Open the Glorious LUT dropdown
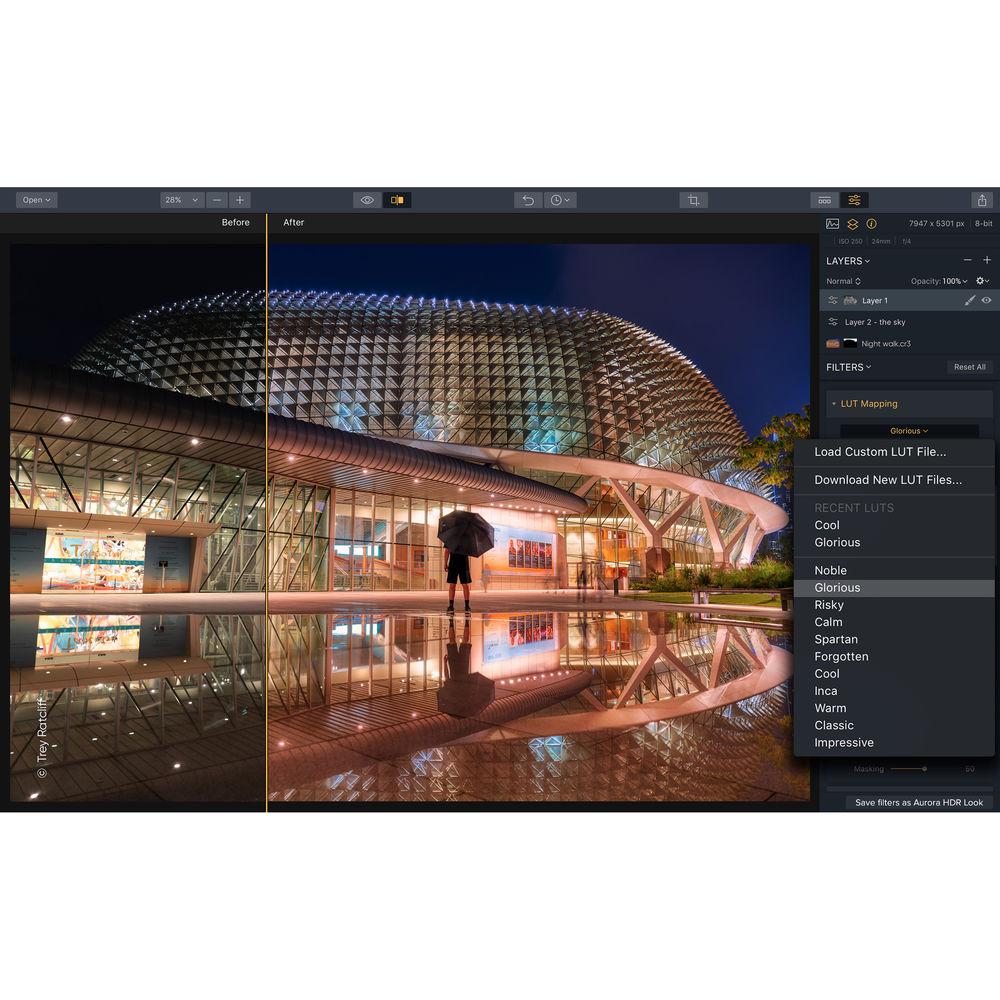Image resolution: width=1000 pixels, height=1000 pixels. tap(908, 430)
